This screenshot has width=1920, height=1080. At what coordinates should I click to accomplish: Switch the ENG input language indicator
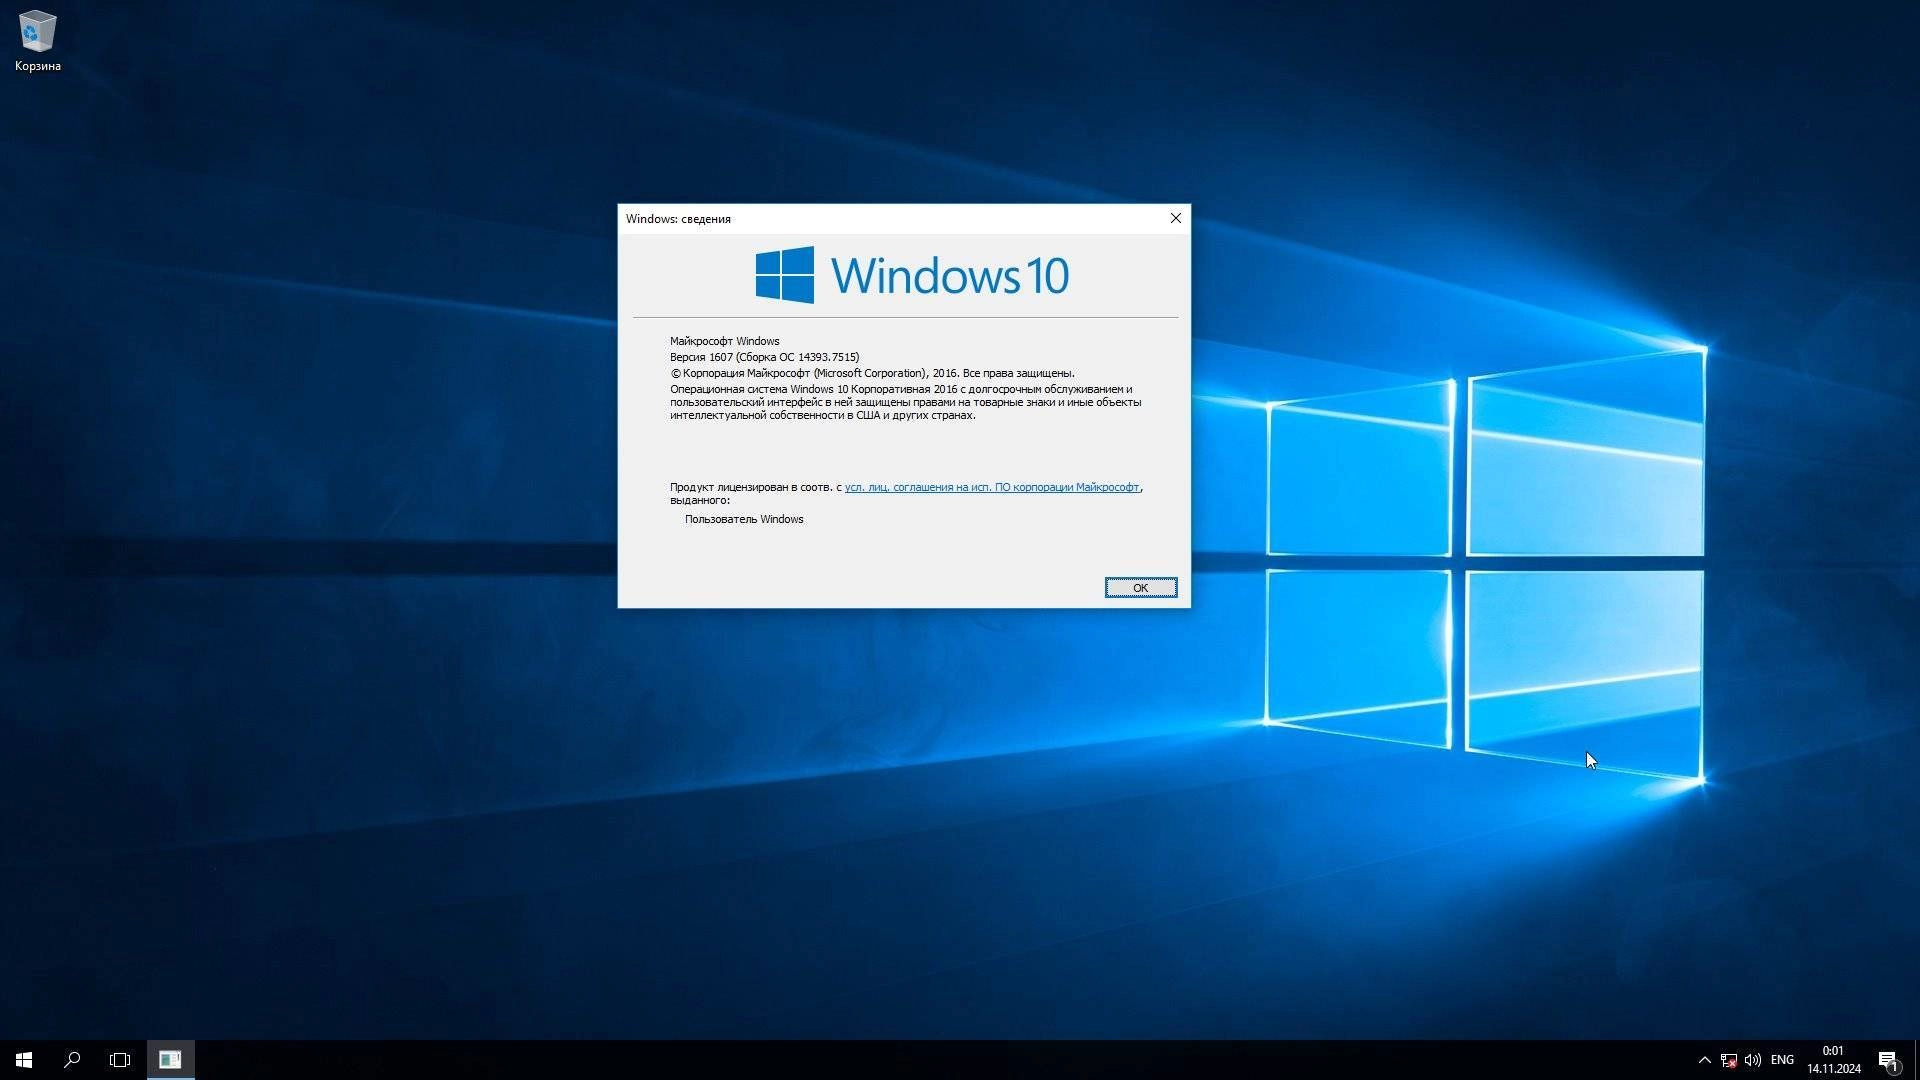(1782, 1060)
